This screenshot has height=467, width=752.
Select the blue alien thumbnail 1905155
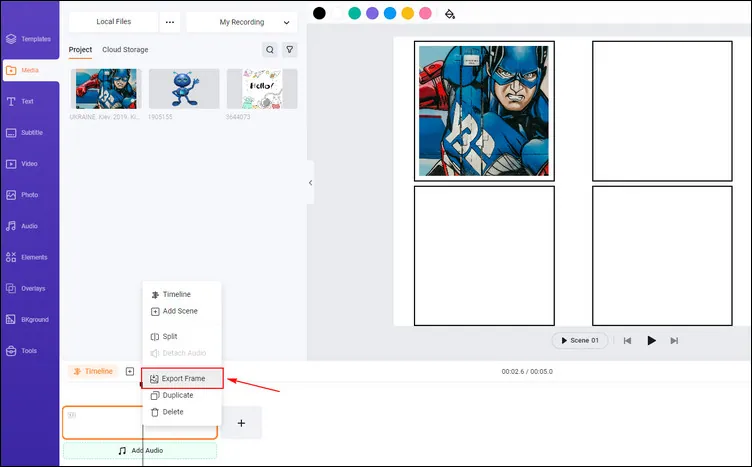[x=184, y=89]
